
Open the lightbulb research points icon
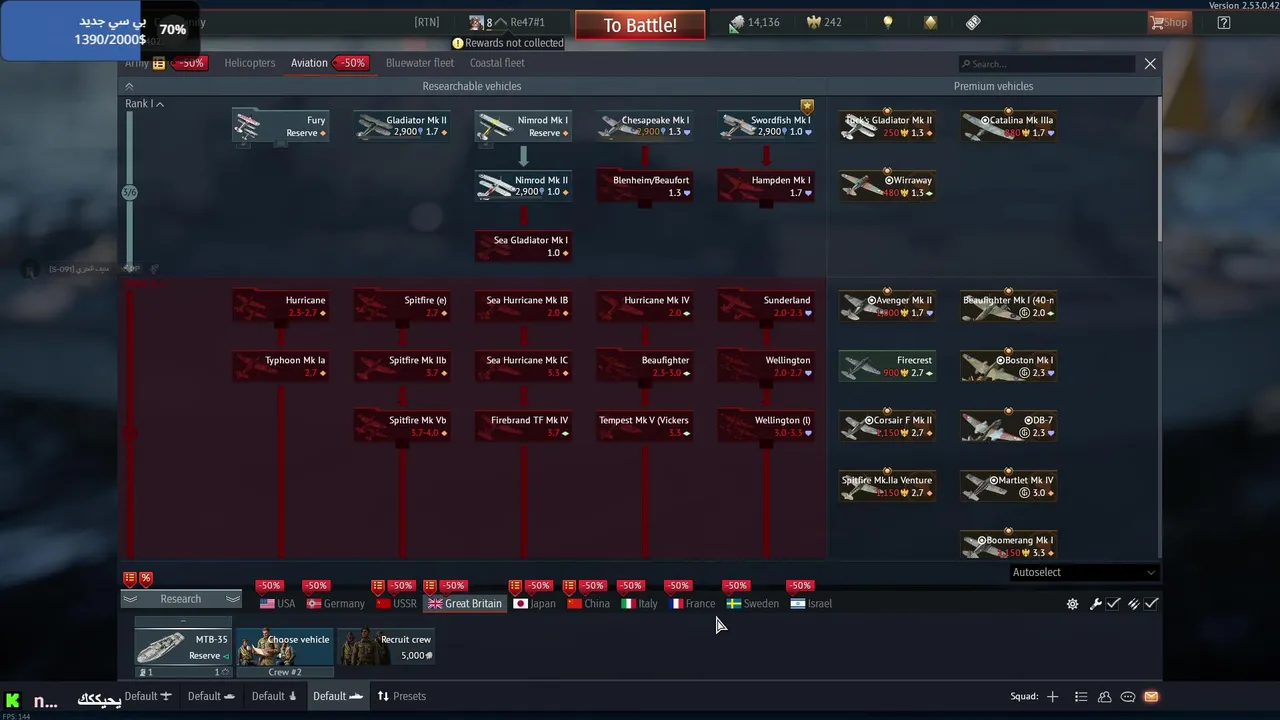[887, 22]
